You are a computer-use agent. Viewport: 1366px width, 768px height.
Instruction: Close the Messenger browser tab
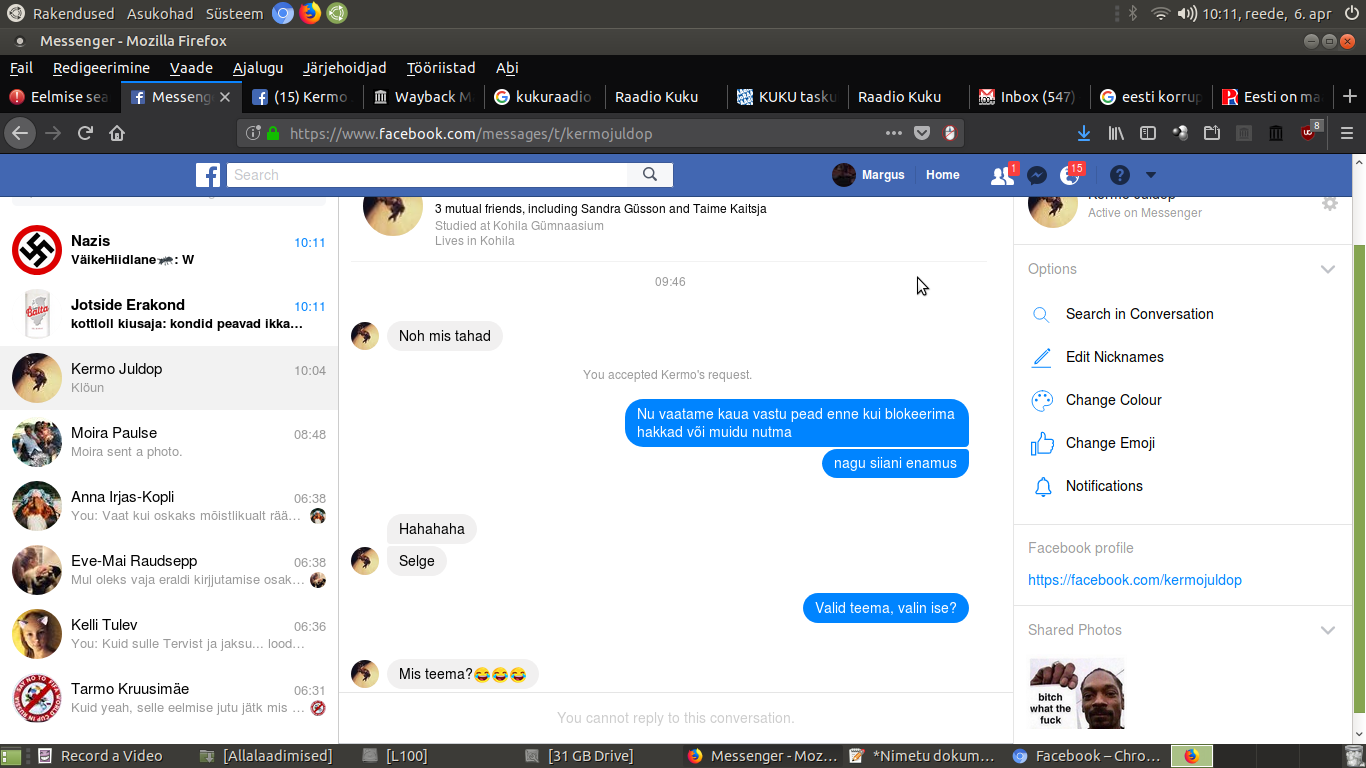pyautogui.click(x=225, y=97)
